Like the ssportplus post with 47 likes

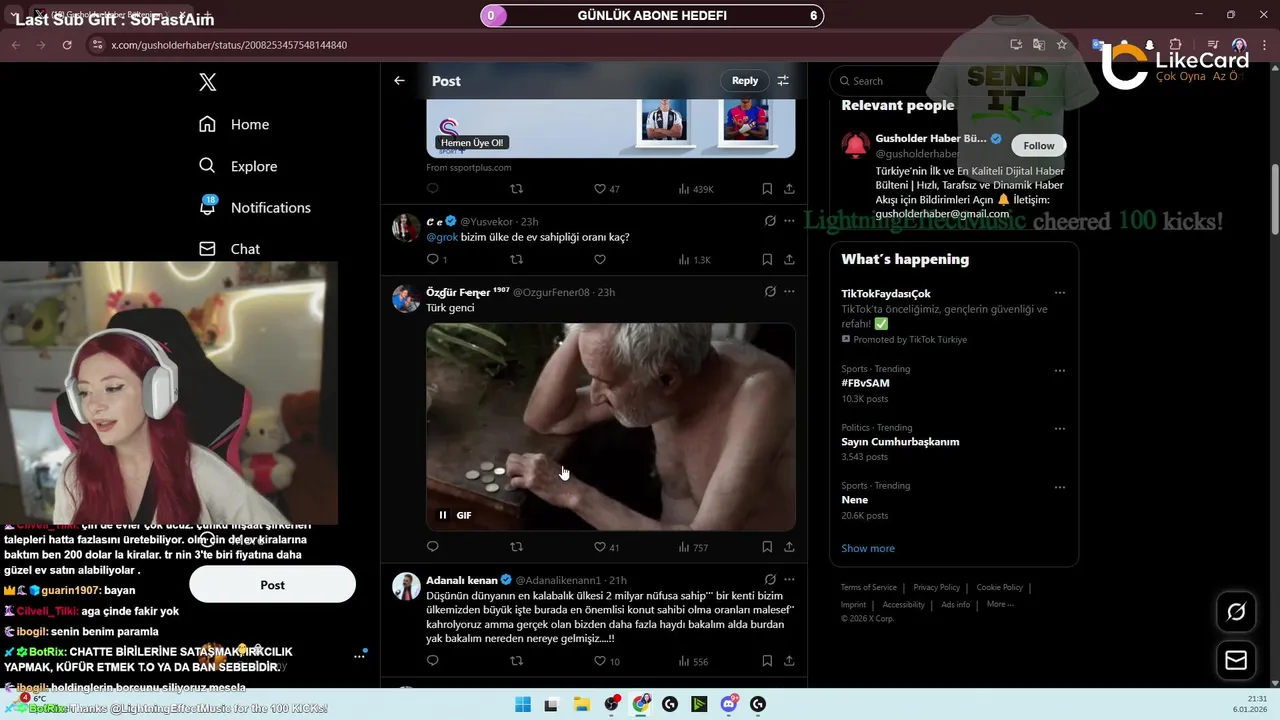[x=607, y=189]
